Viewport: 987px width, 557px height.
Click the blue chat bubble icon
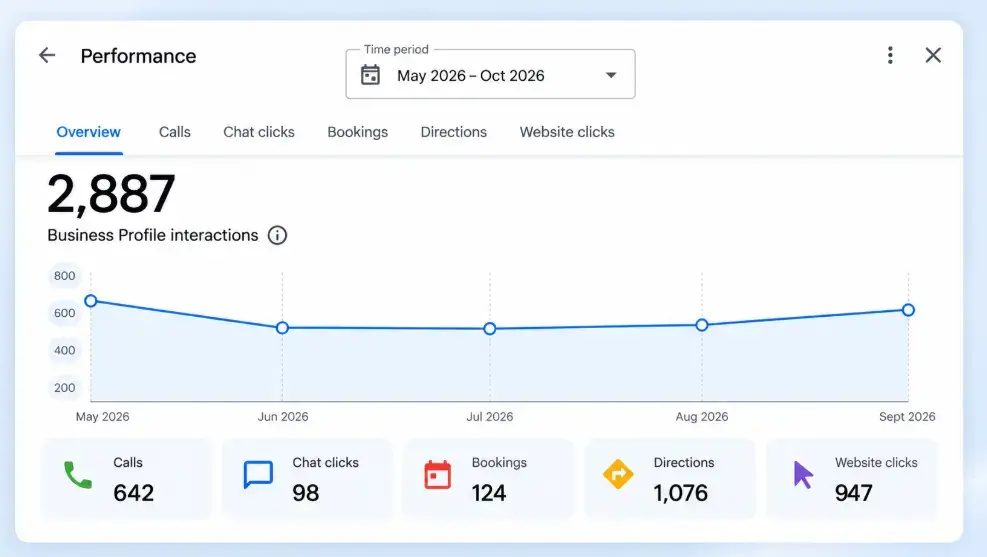[x=258, y=475]
